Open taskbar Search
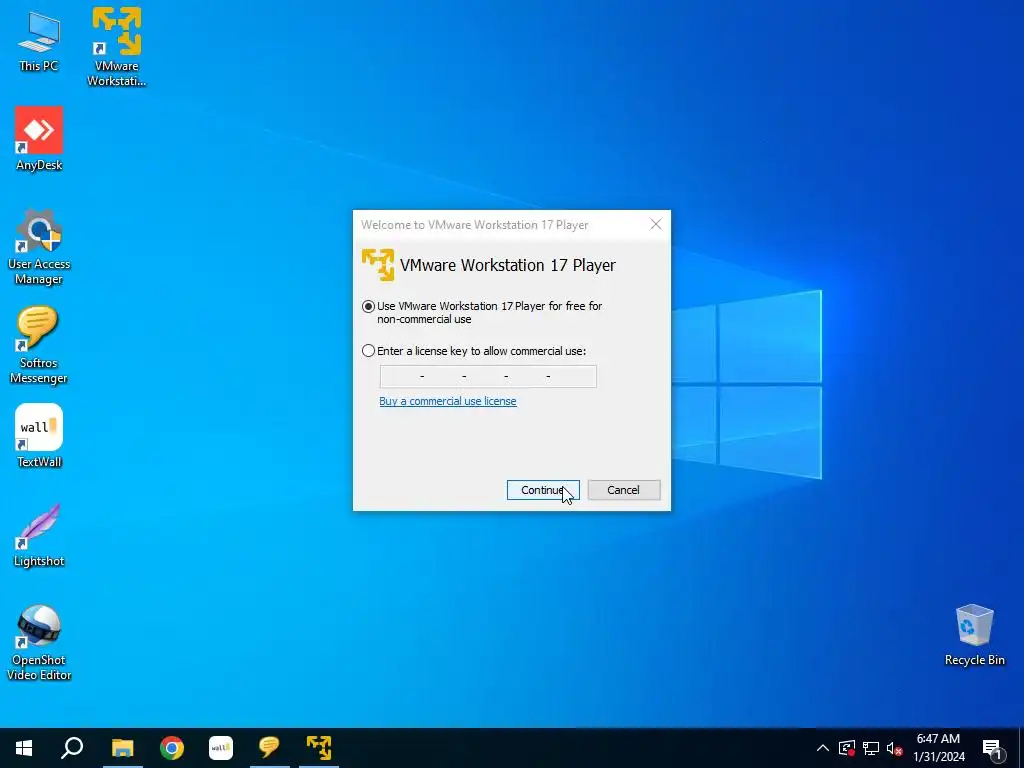Image resolution: width=1024 pixels, height=768 pixels. tap(72, 748)
